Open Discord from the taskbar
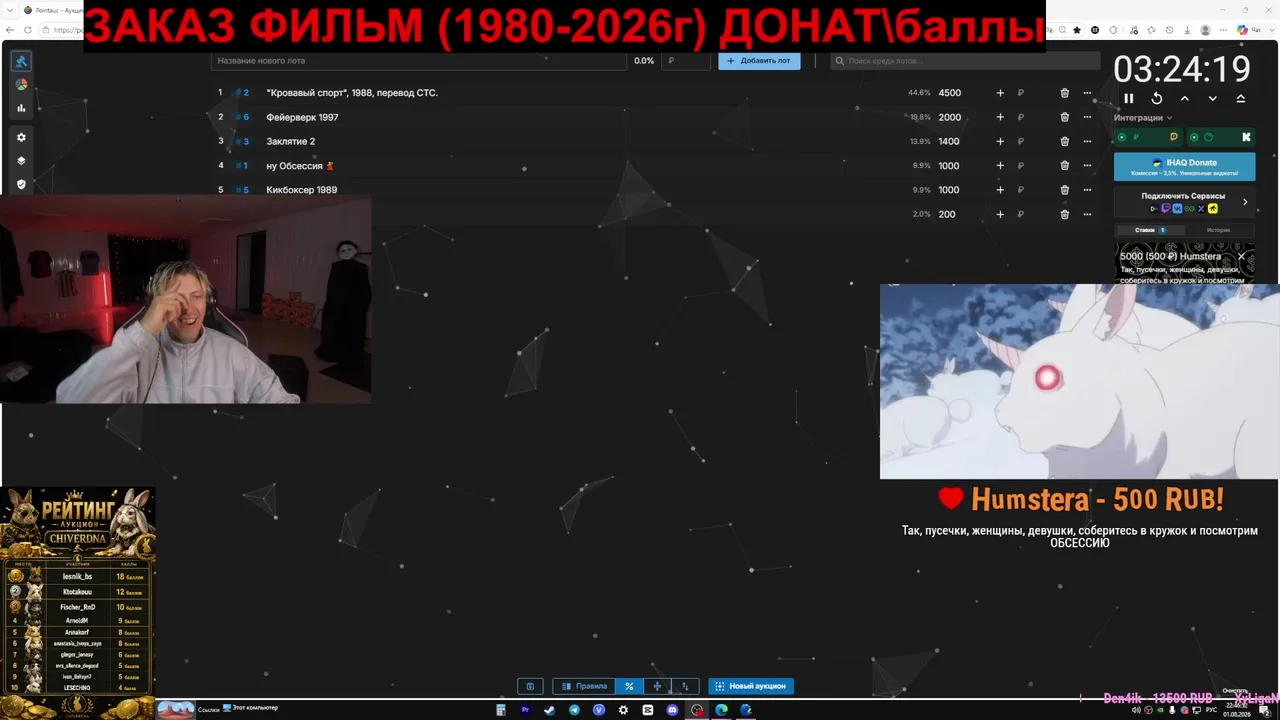The width and height of the screenshot is (1280, 720). [x=672, y=710]
